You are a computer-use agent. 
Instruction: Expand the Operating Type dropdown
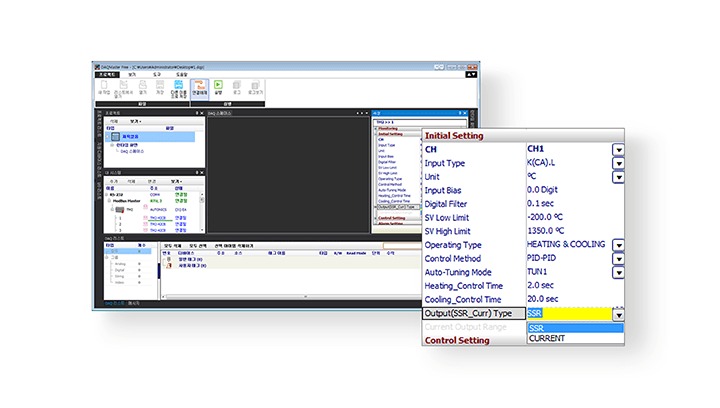tap(619, 245)
